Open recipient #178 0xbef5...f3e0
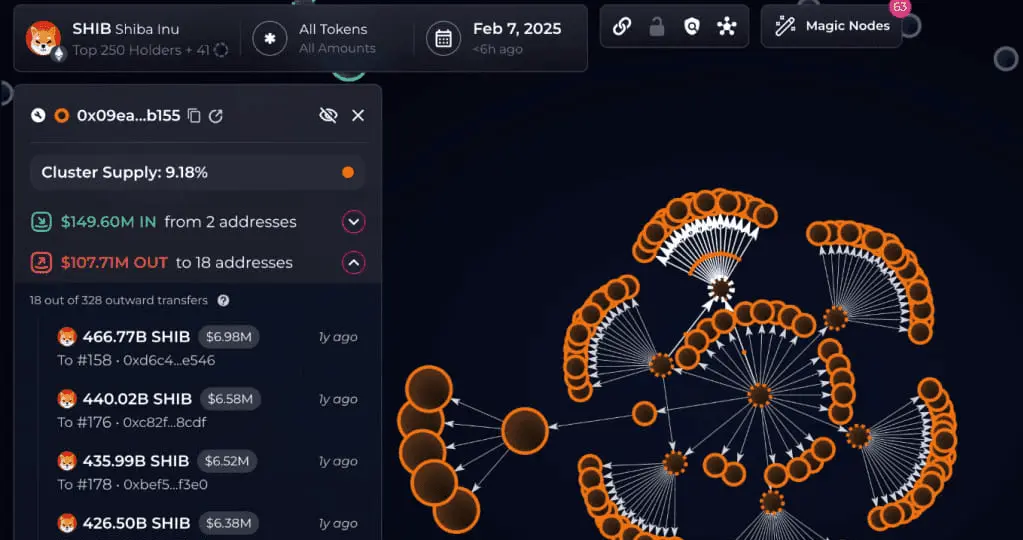Screen dimensions: 1023x540 [132, 485]
